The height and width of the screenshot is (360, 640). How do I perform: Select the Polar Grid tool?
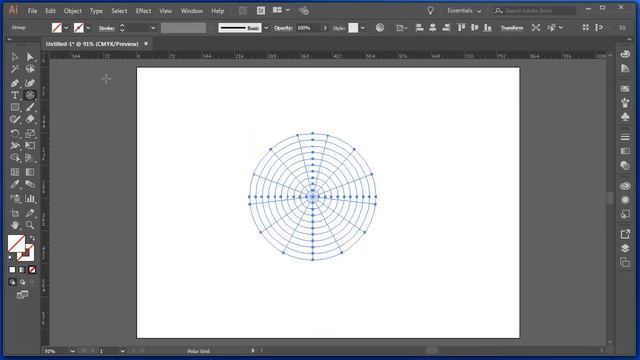(30, 95)
